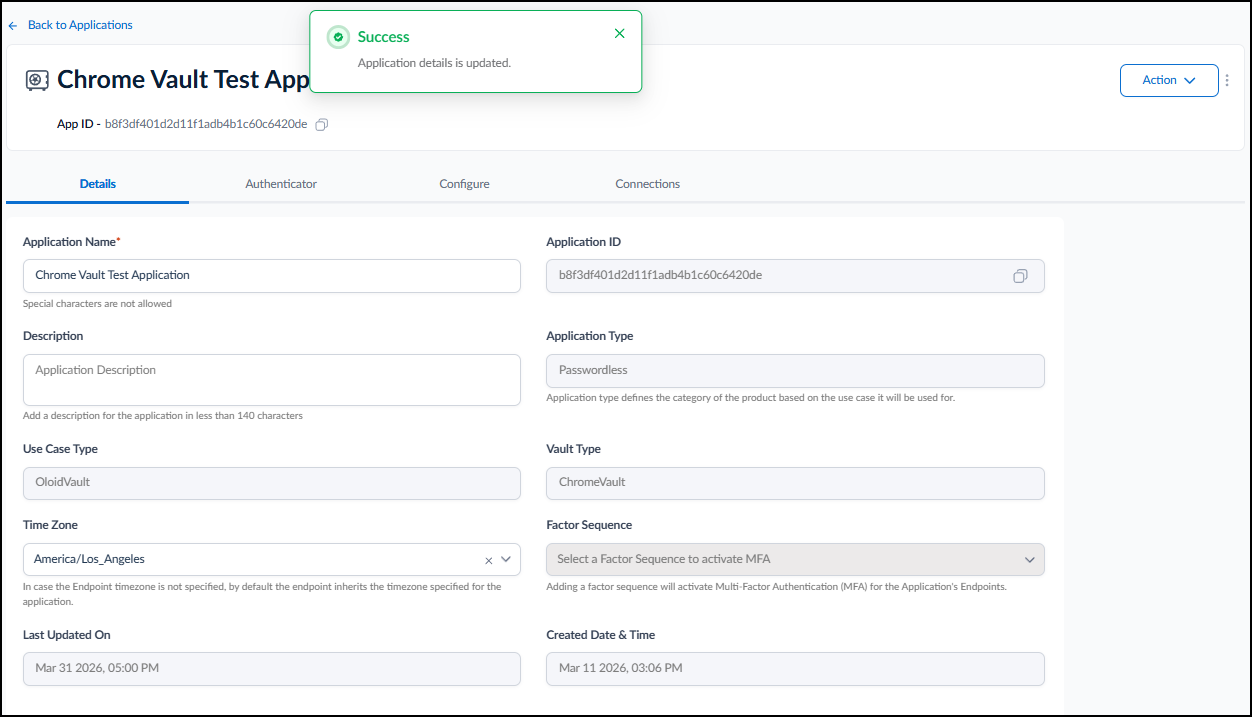Click the header App ID hash text
Image resolution: width=1252 pixels, height=717 pixels.
[206, 125]
